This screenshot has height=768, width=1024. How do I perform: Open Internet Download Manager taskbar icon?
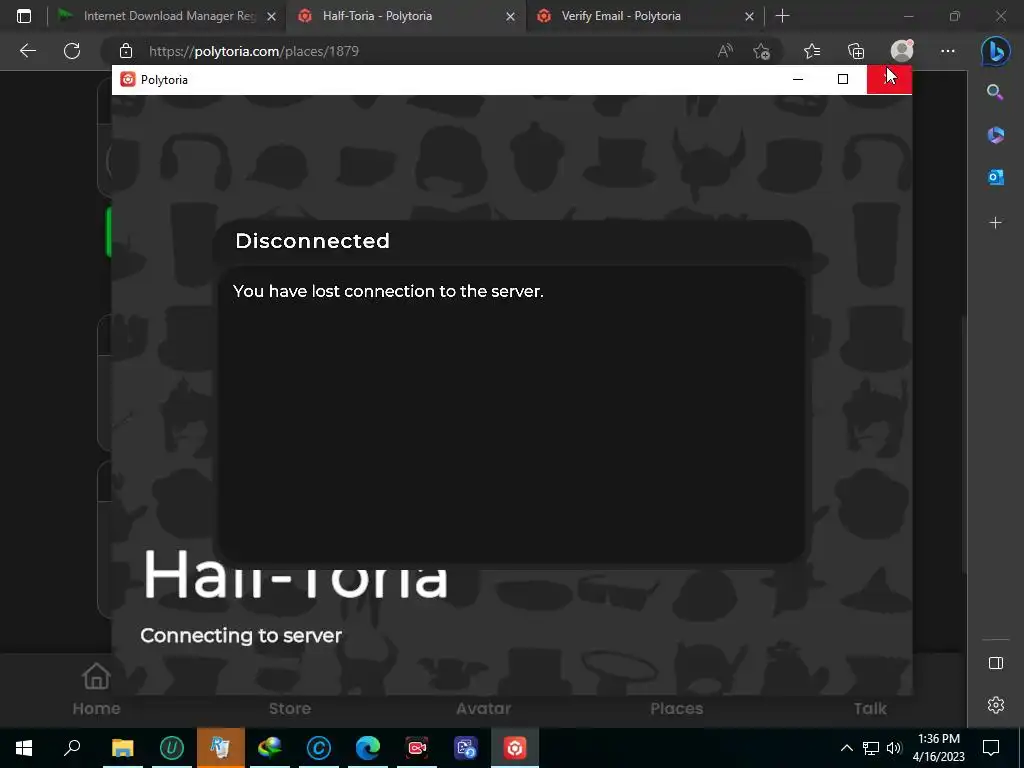pos(270,748)
